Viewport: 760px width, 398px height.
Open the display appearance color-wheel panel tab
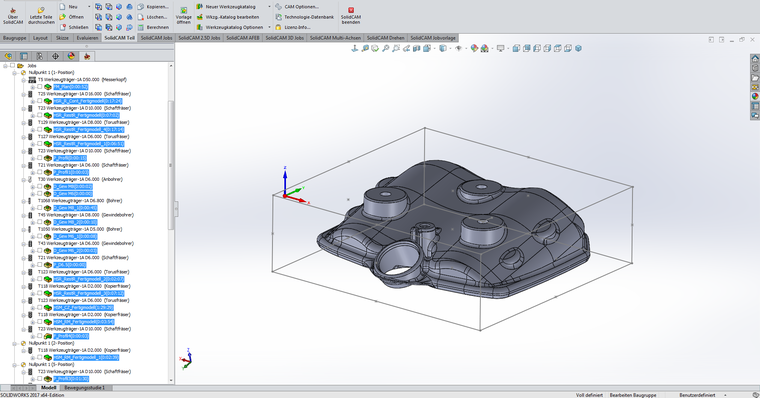(71, 56)
